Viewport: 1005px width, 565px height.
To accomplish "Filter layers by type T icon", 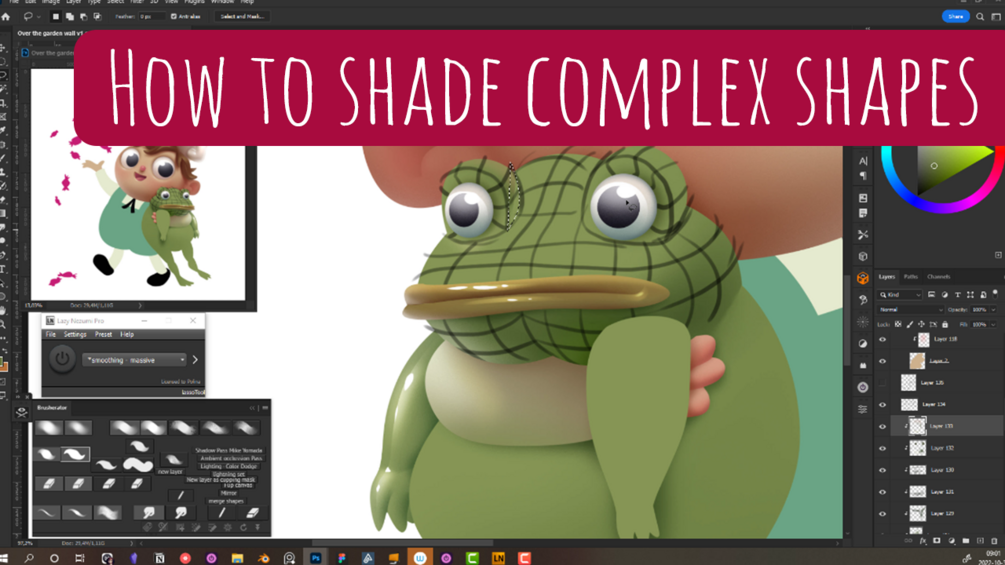I will 958,295.
